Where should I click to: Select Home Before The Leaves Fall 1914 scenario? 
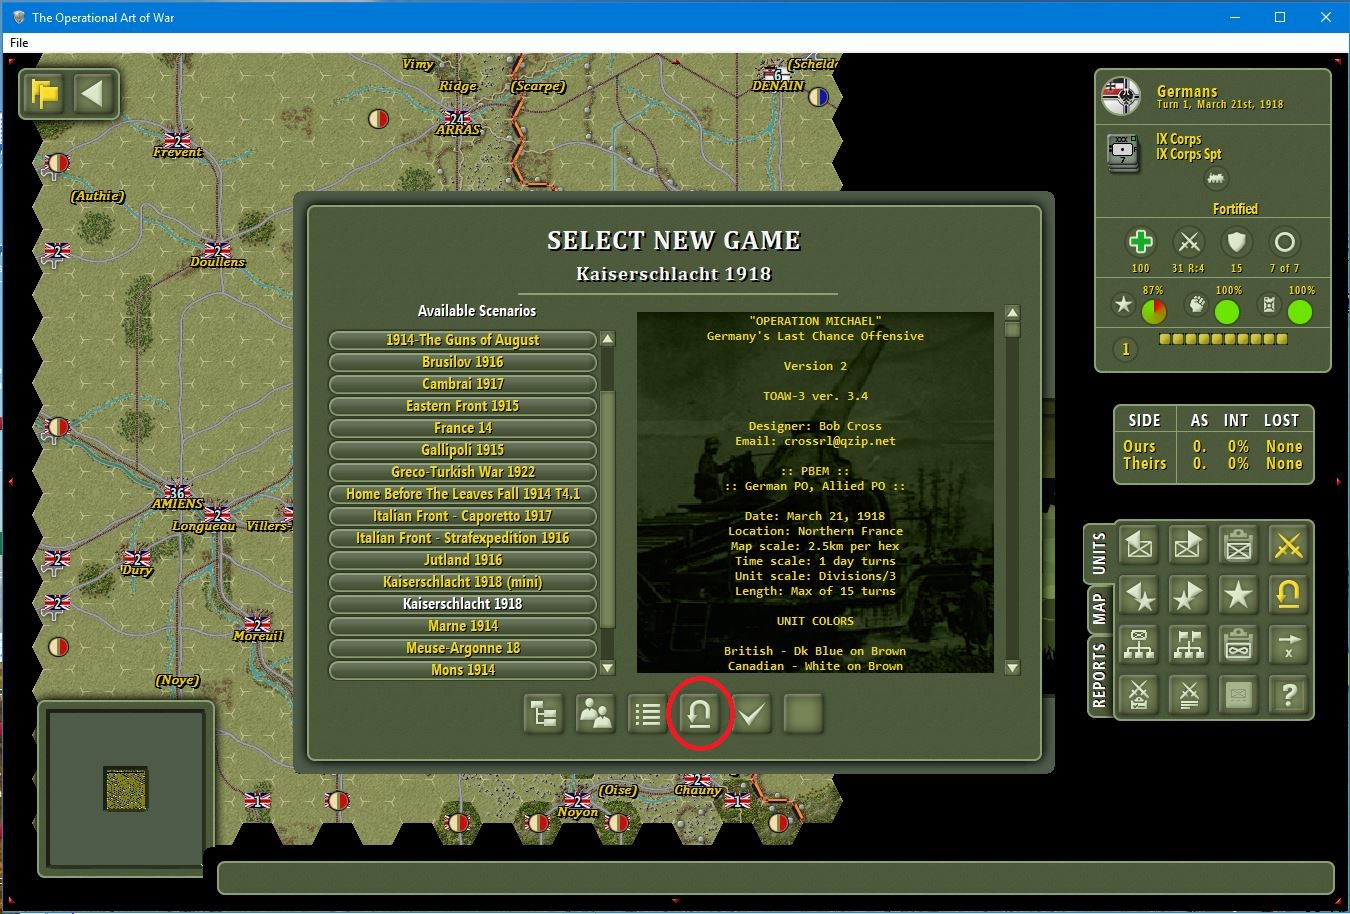point(462,494)
